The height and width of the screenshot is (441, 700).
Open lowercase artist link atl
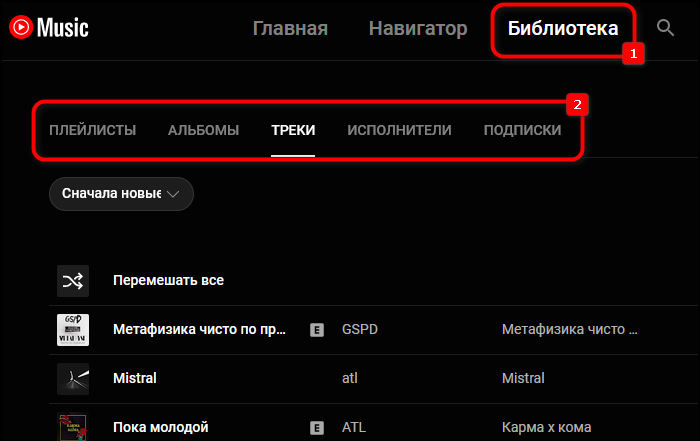pos(350,378)
